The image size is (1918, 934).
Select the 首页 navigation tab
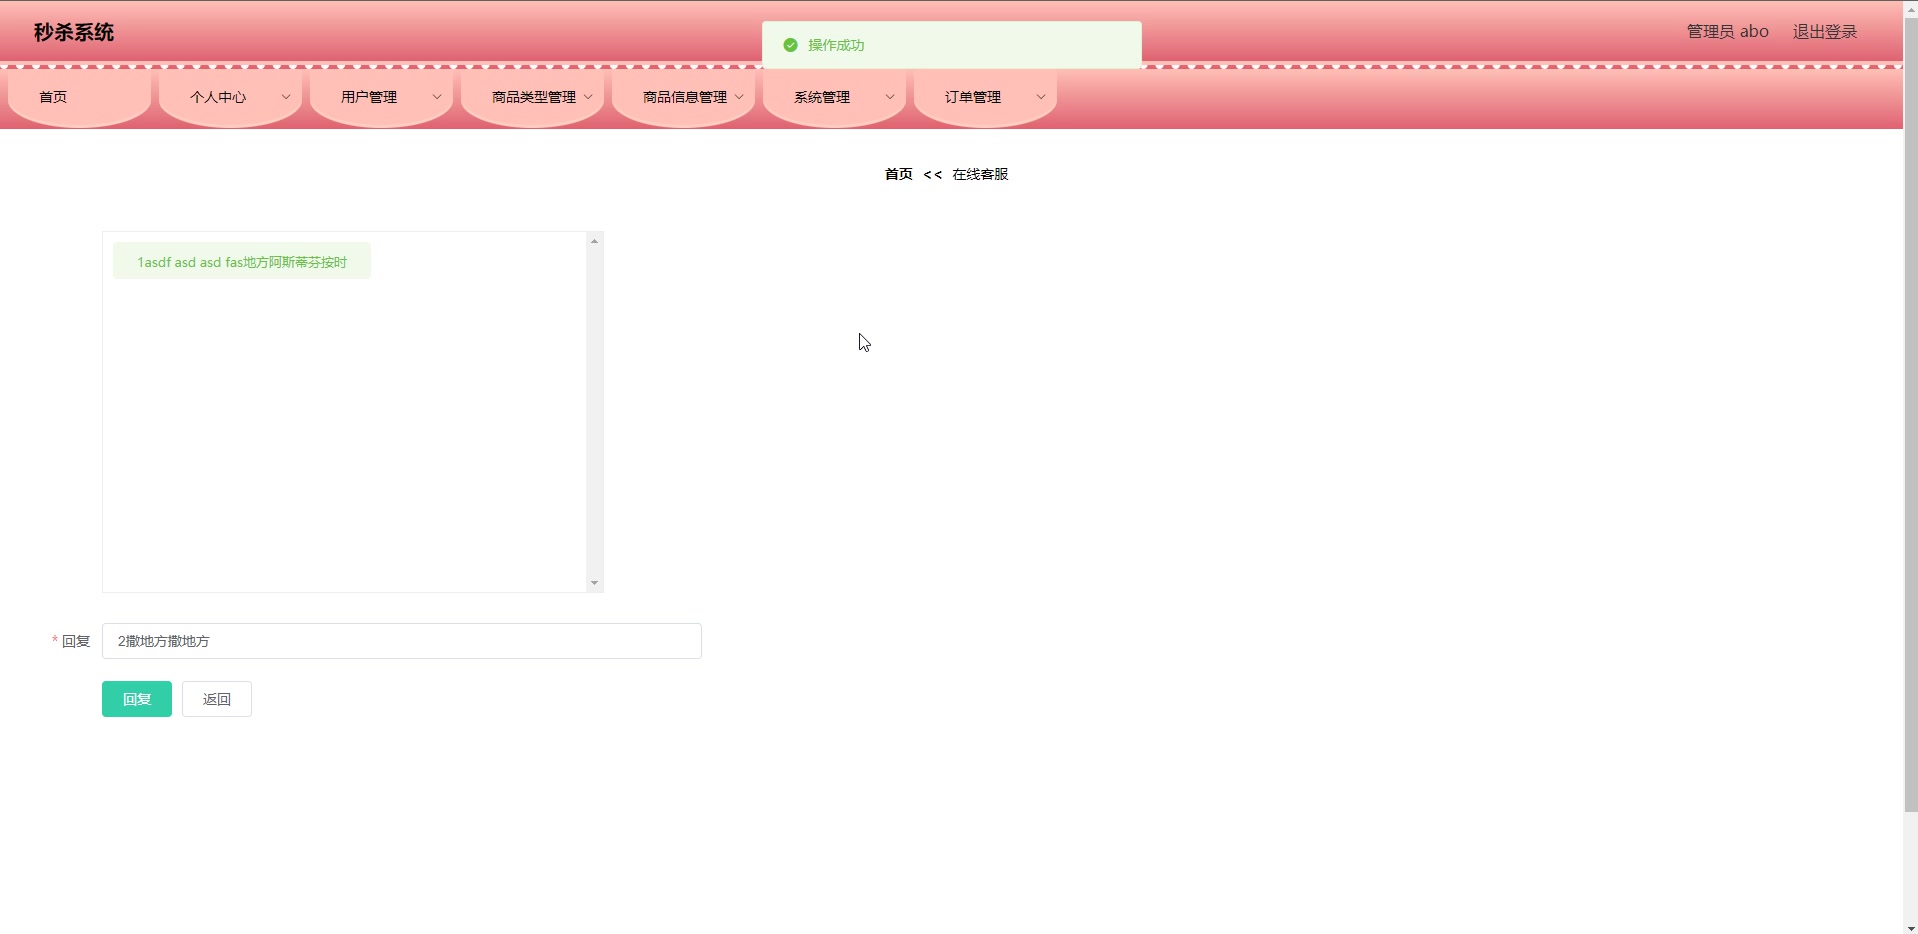coord(54,96)
